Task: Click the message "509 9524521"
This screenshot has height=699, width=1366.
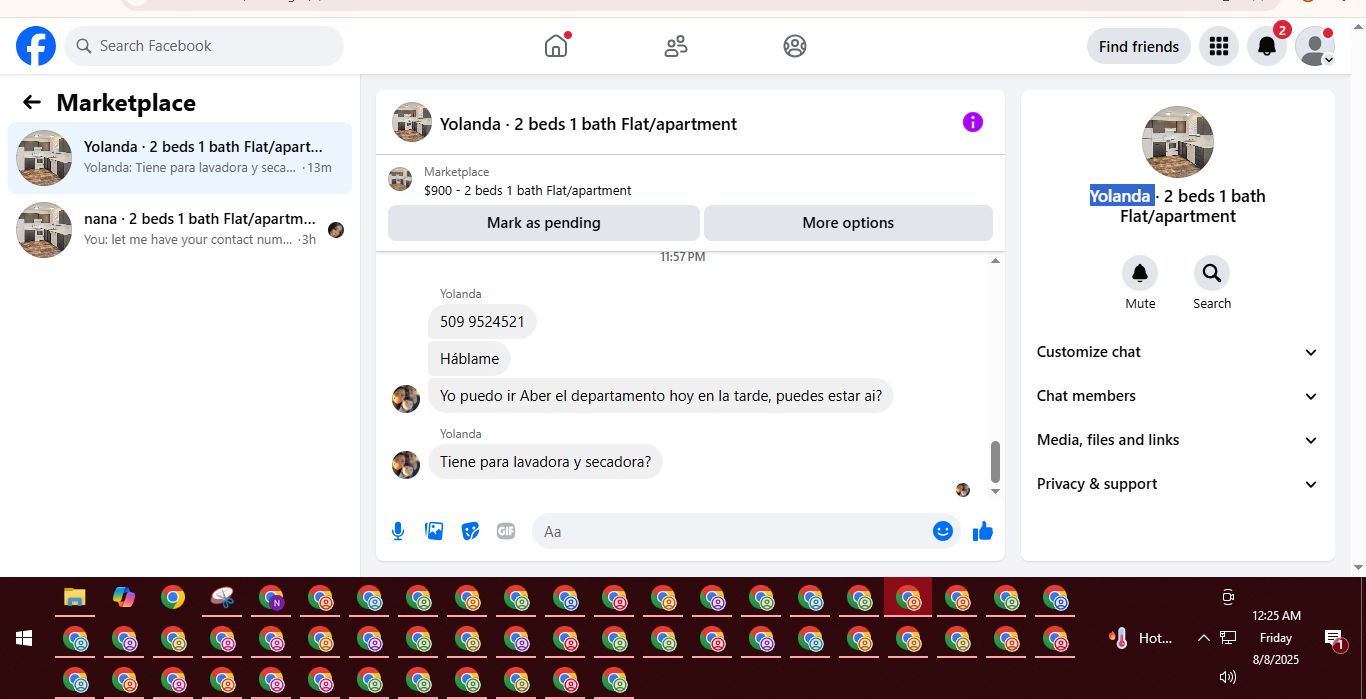Action: pyautogui.click(x=482, y=322)
